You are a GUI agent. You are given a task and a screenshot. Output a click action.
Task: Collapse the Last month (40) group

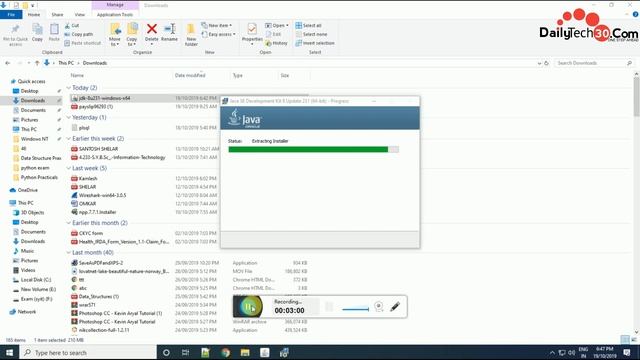tap(69, 253)
